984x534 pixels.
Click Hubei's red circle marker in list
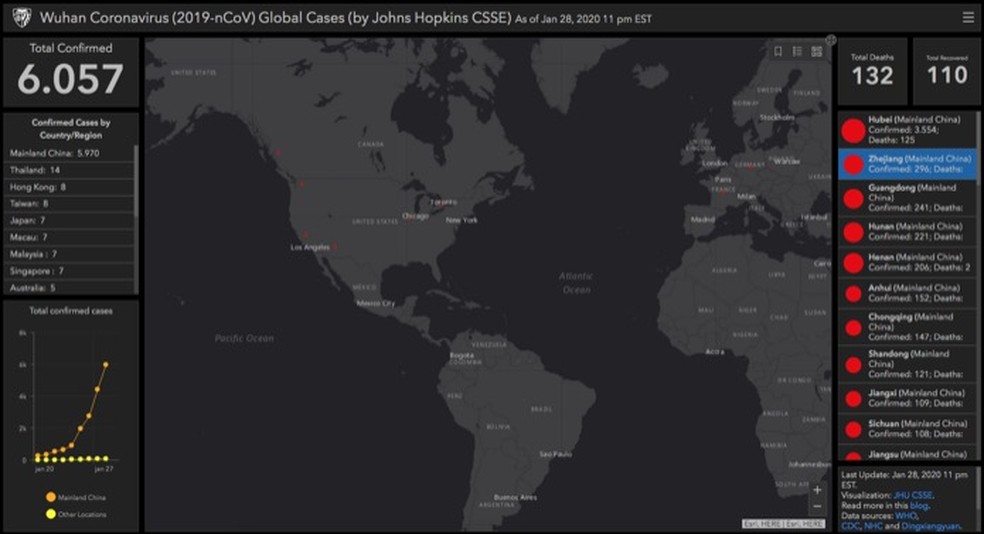(853, 131)
